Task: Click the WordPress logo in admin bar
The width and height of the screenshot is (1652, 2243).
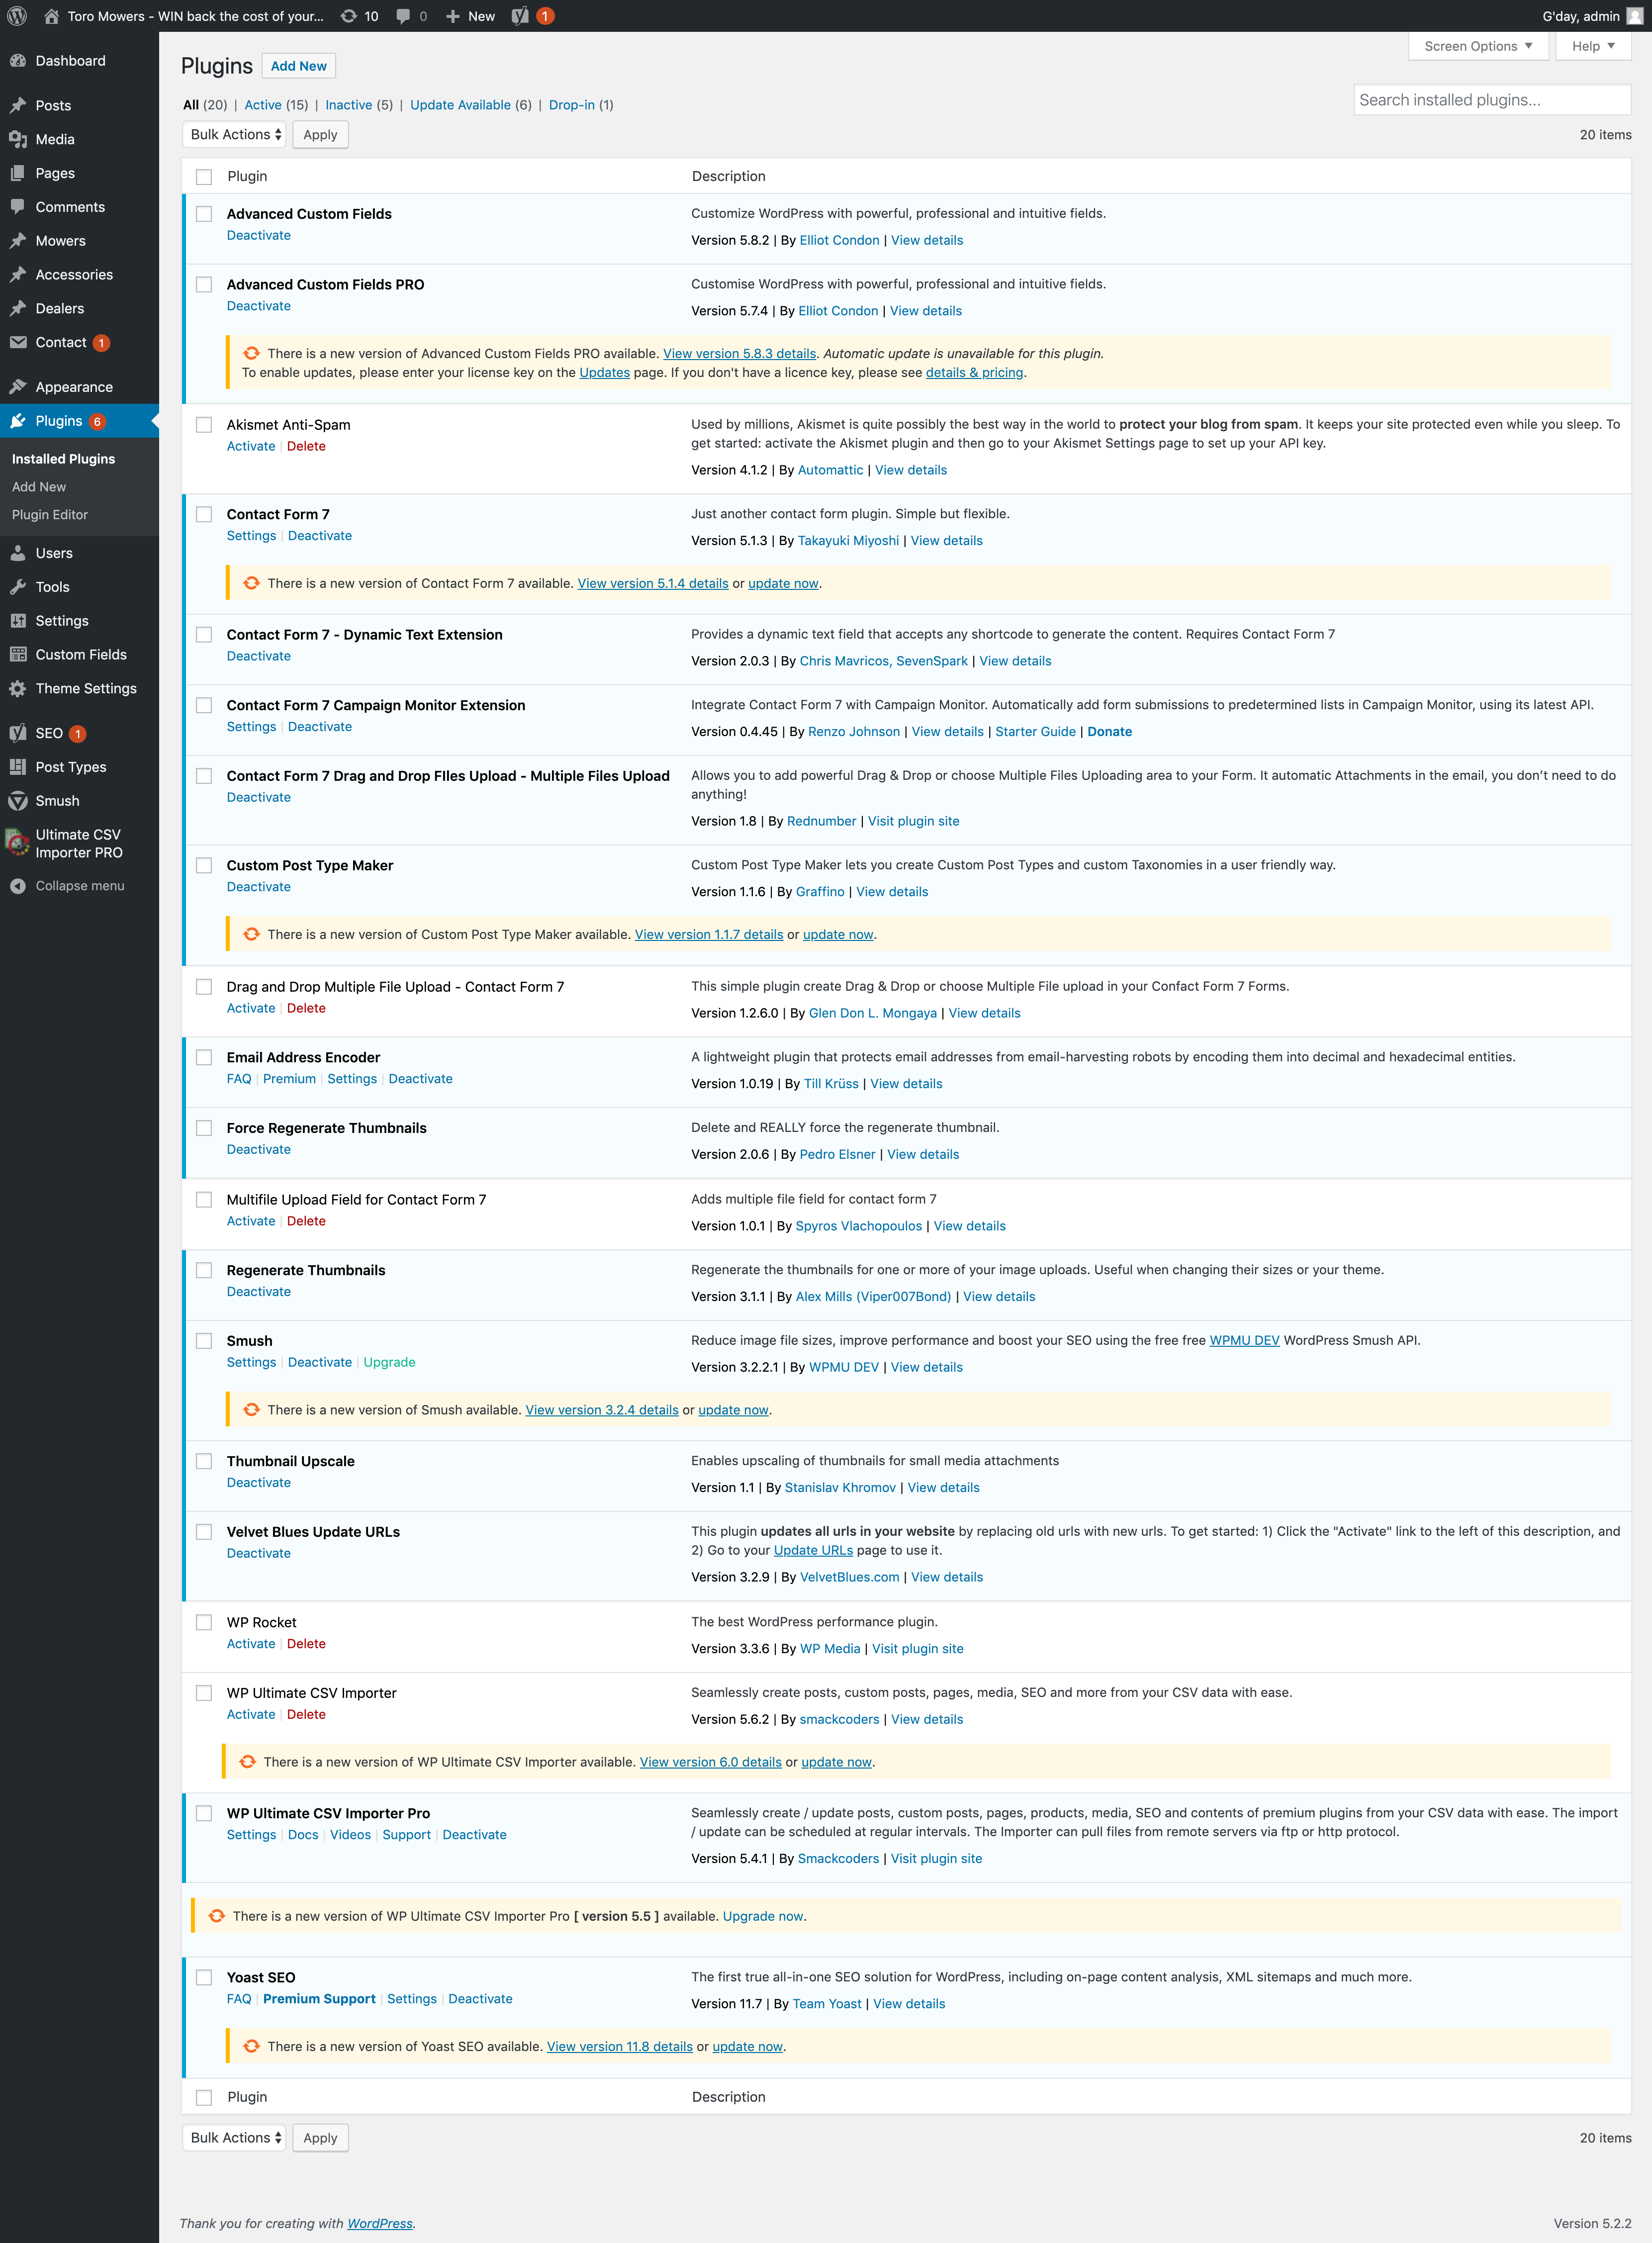Action: pos(17,16)
